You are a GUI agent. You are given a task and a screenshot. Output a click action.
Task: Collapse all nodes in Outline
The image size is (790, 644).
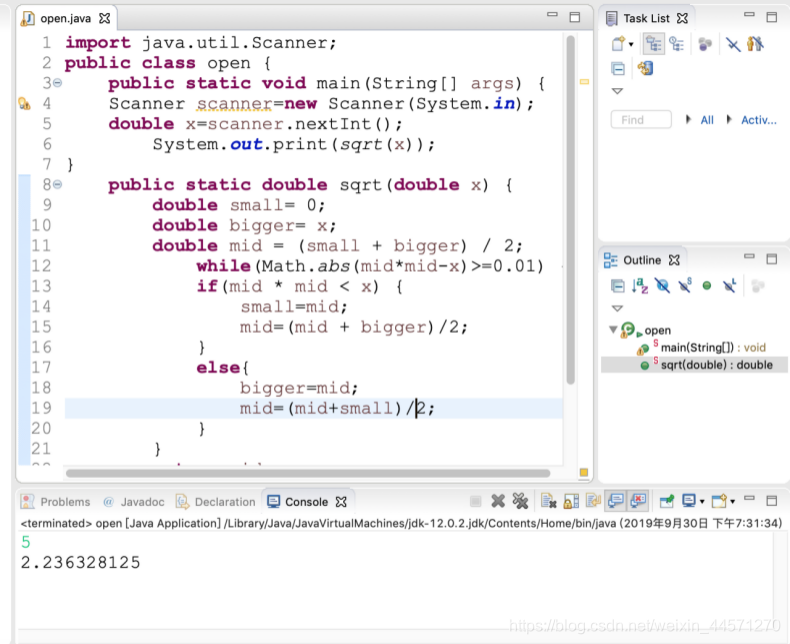[618, 286]
